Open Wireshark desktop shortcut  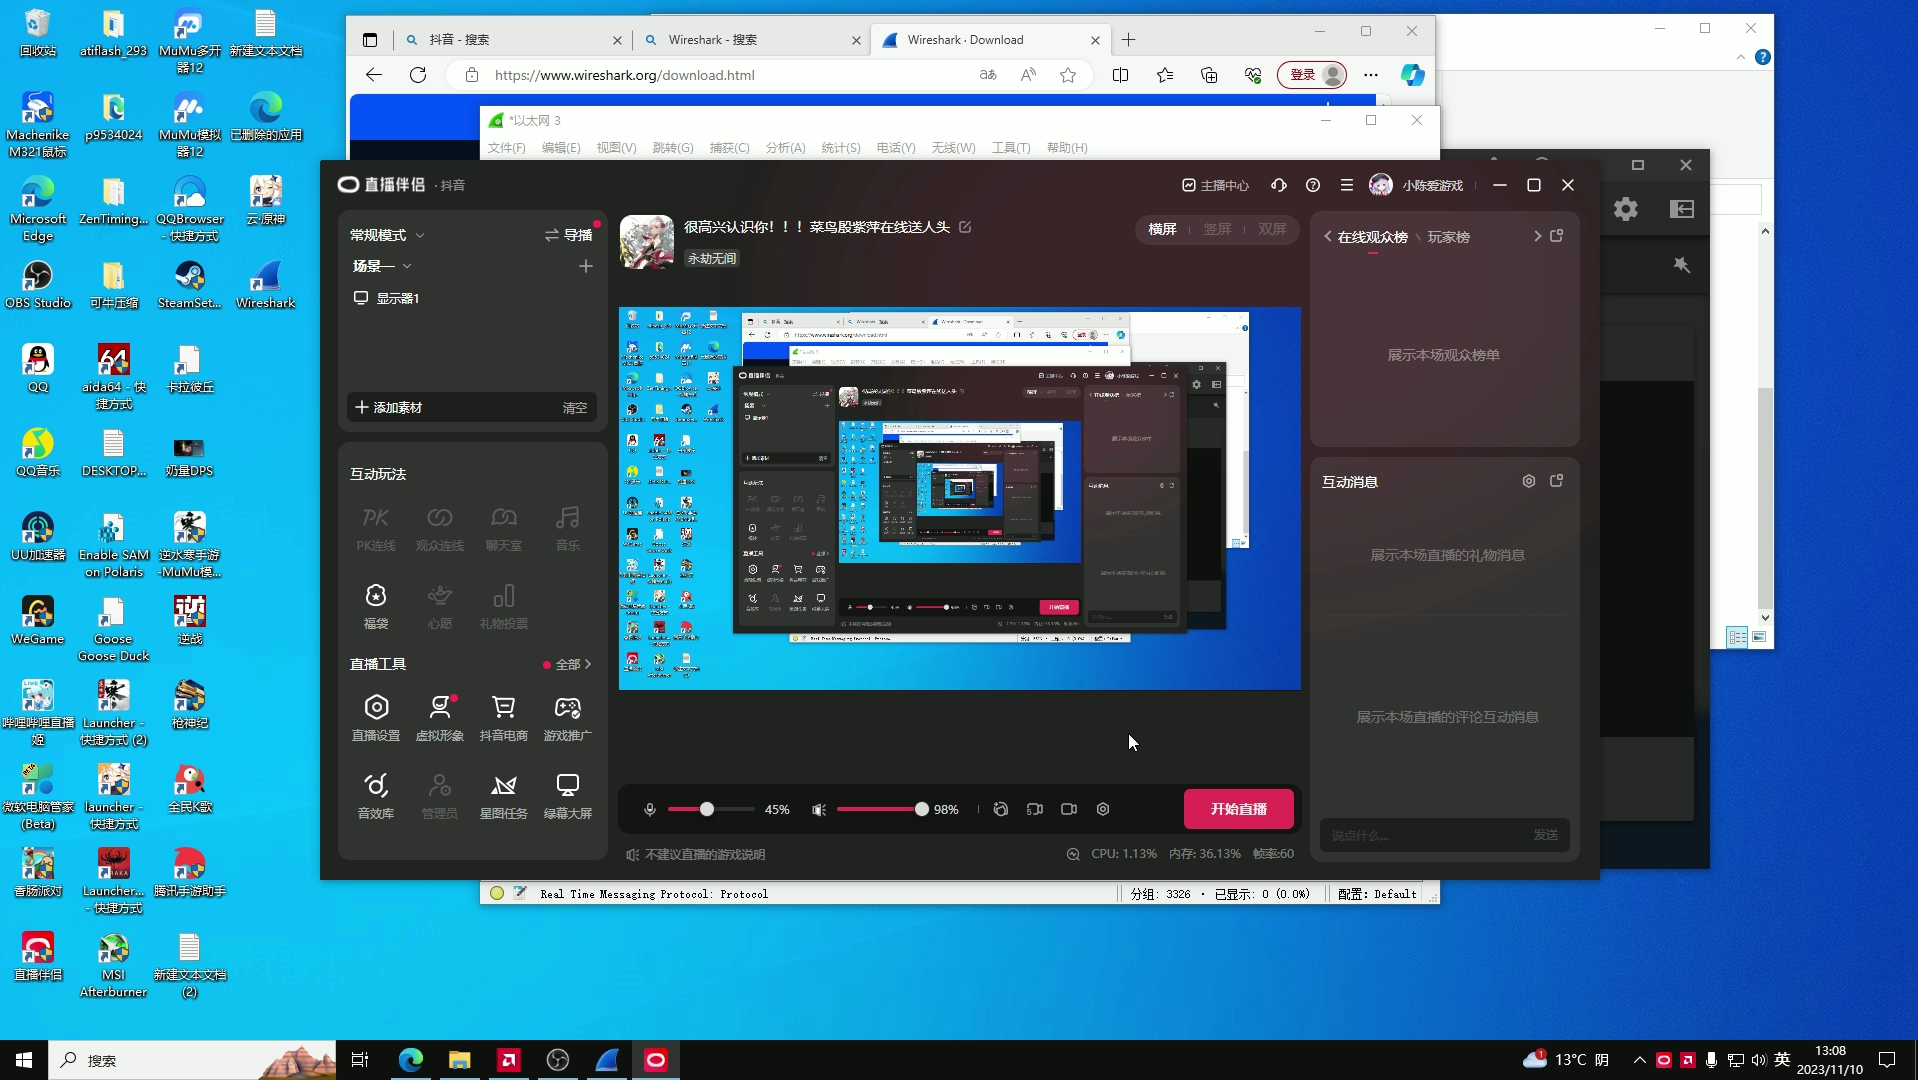(265, 284)
